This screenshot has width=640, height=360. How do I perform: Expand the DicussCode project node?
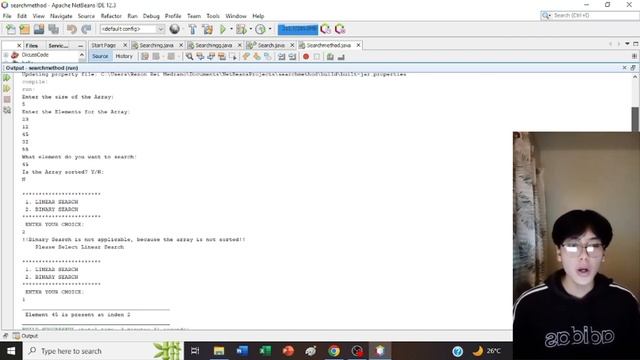(x=6, y=55)
